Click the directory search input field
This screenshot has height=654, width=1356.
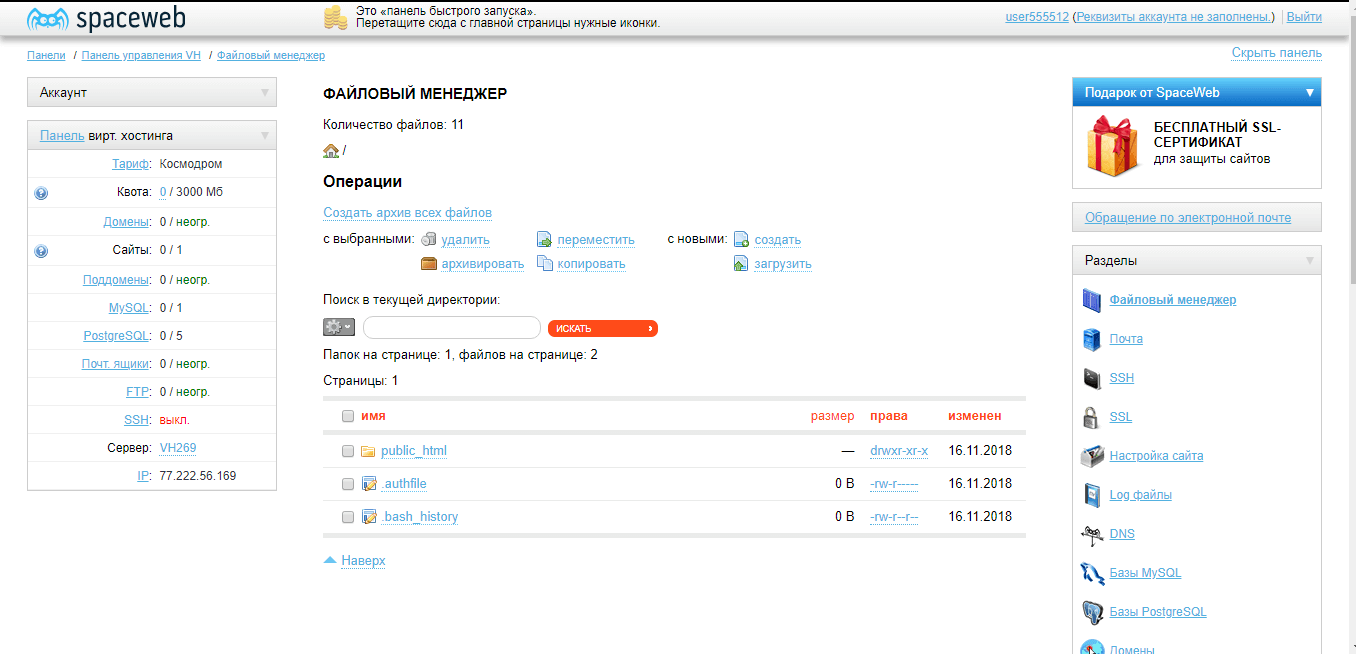[452, 328]
